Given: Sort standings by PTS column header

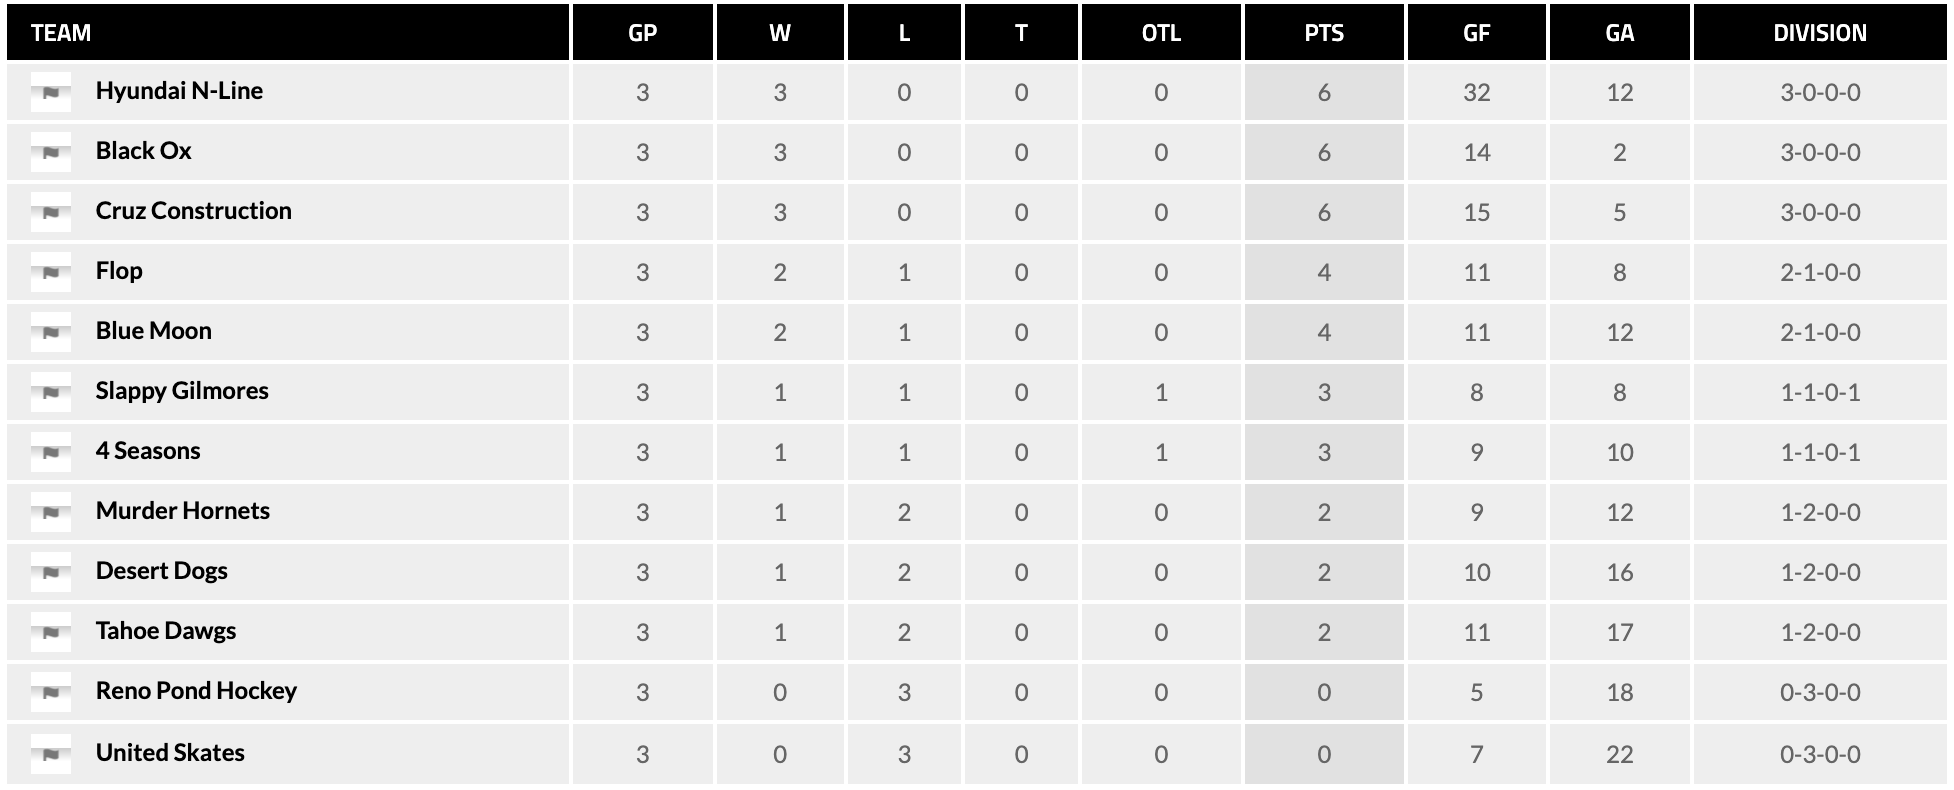Looking at the screenshot, I should pyautogui.click(x=1324, y=33).
